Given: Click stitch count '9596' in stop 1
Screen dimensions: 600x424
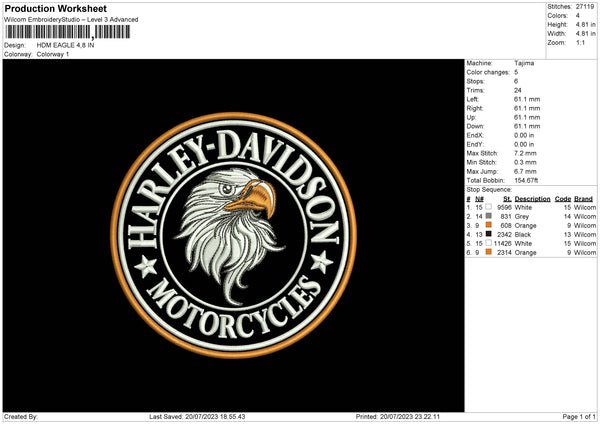Looking at the screenshot, I should click(x=504, y=207).
